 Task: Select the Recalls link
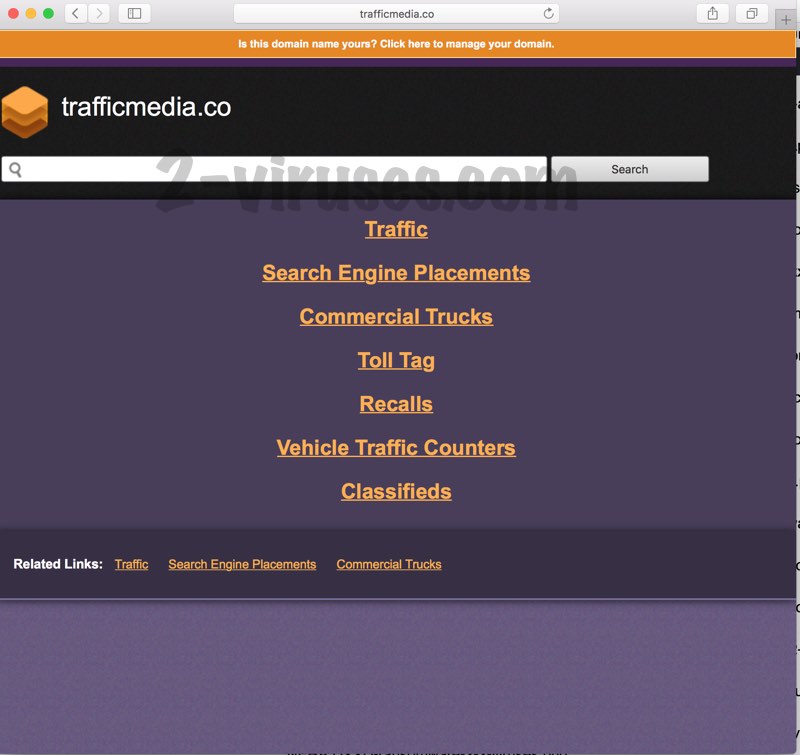[x=396, y=404]
